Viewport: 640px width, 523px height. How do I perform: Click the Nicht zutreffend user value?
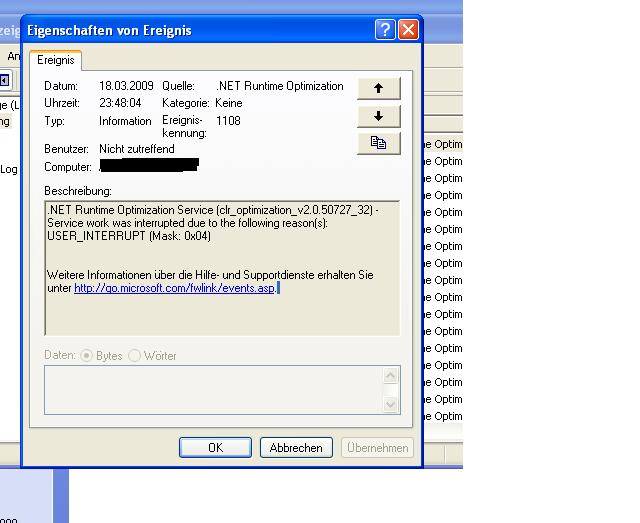[x=137, y=149]
